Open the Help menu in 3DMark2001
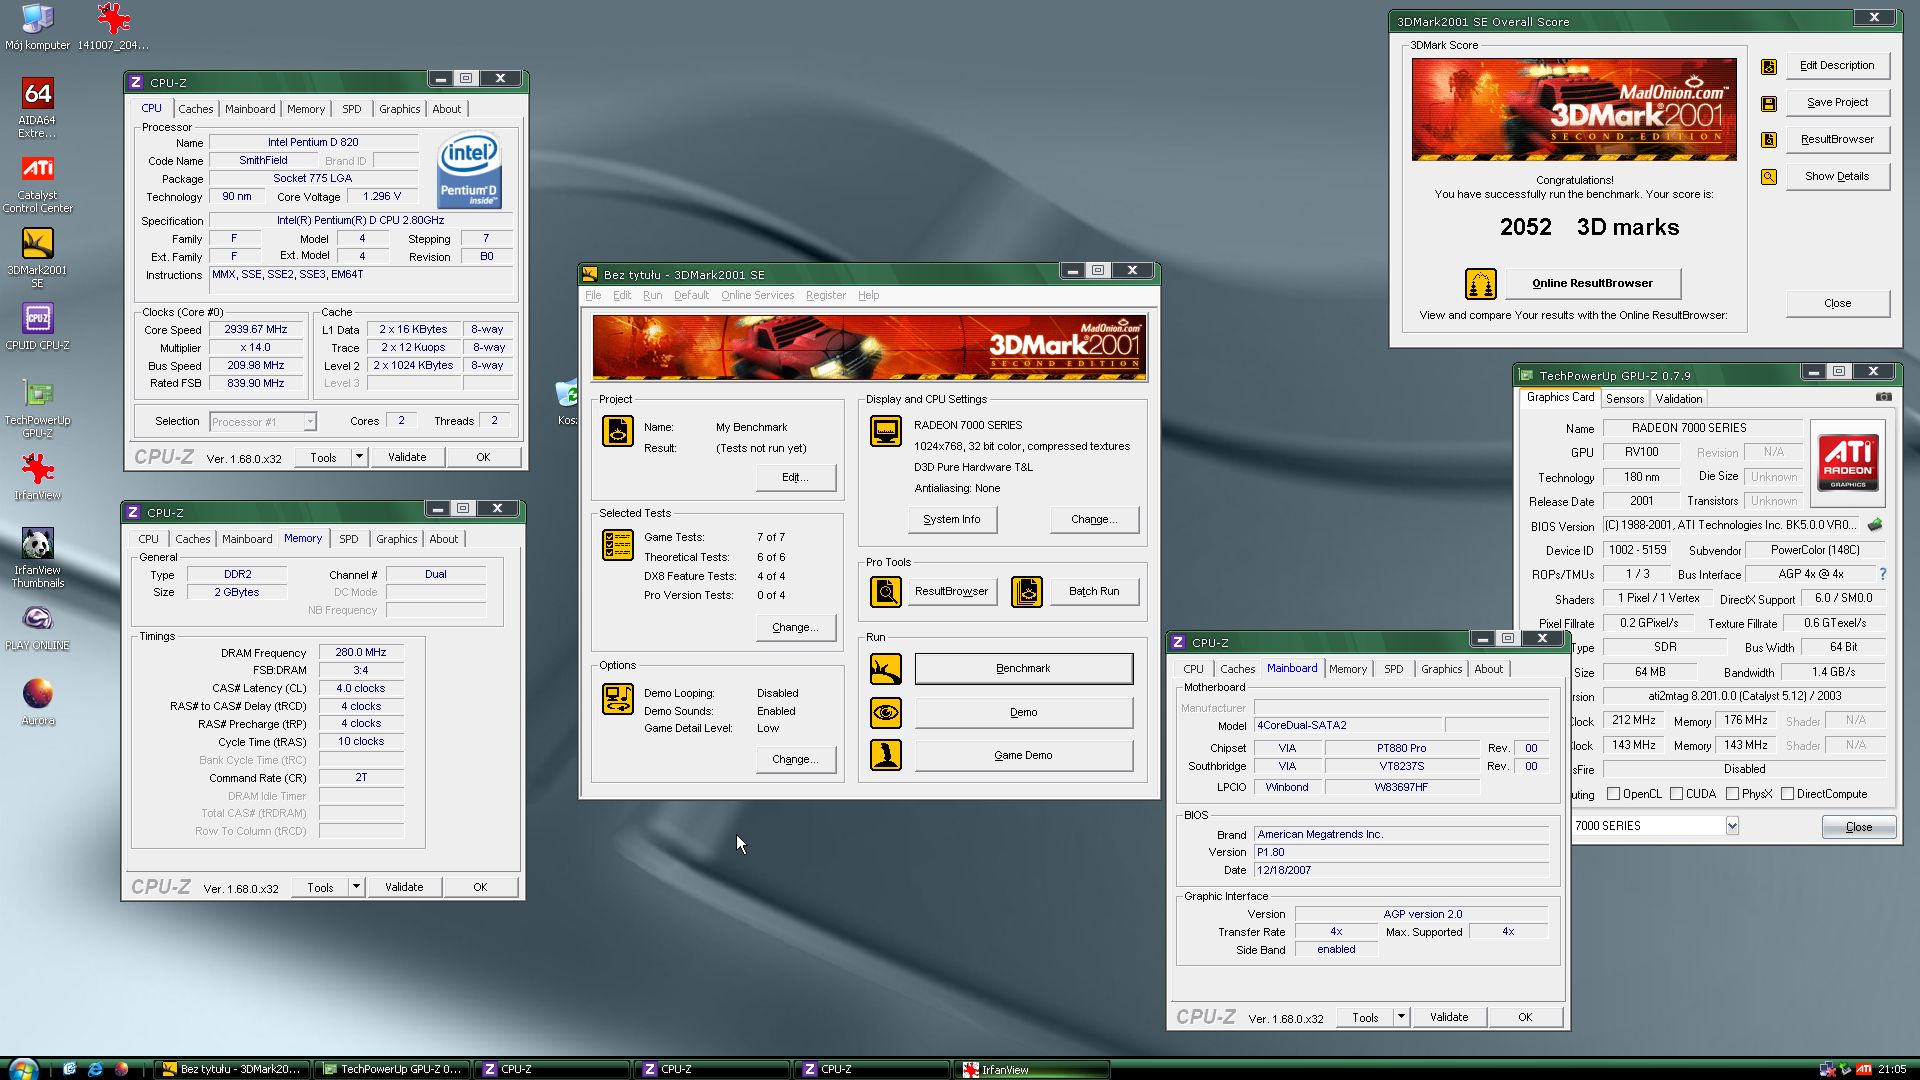Screen dimensions: 1920x1080 [x=868, y=296]
